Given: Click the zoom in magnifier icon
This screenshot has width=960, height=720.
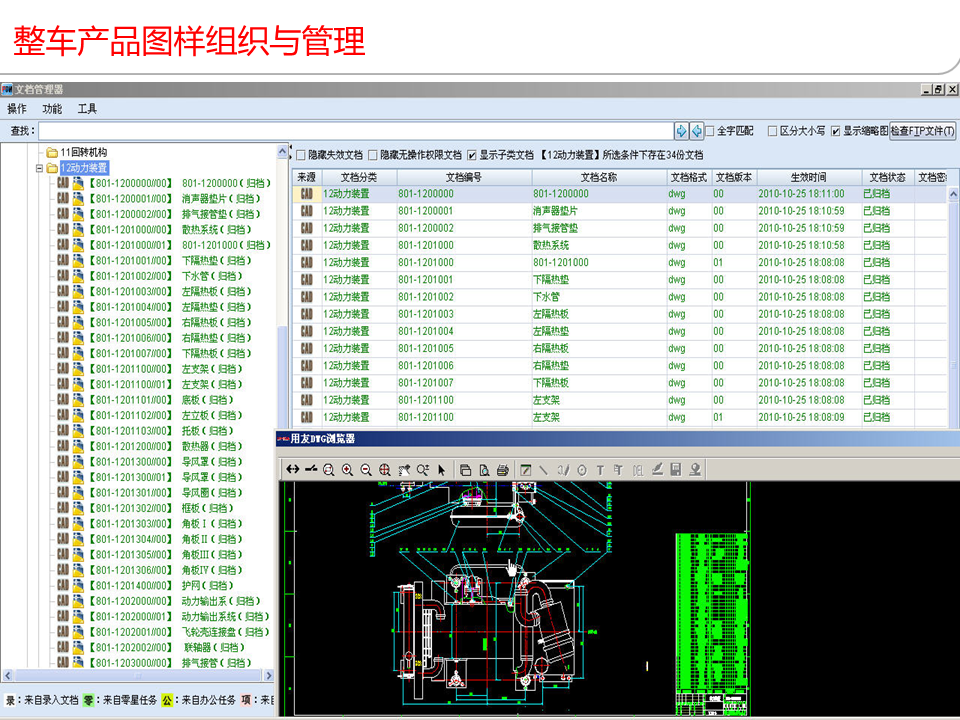Looking at the screenshot, I should tap(347, 470).
